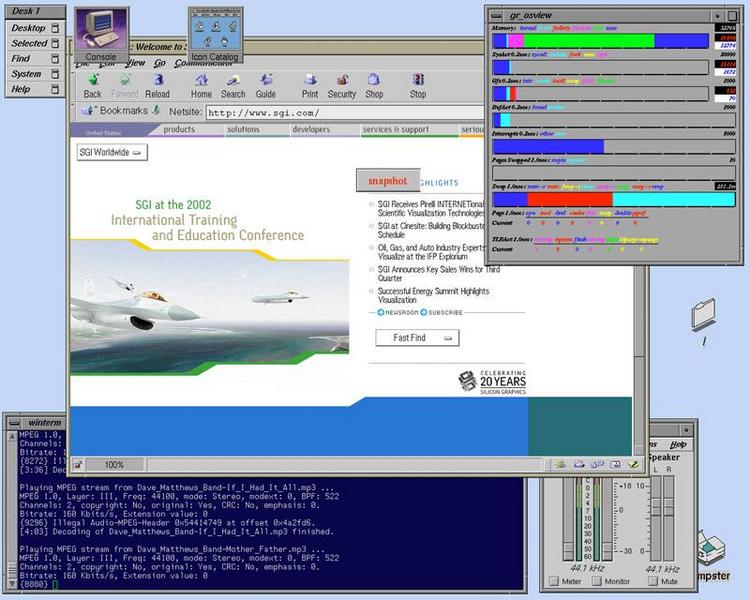Screen dimensions: 750x600
Task: Open the winterm window menu button
Action: (x=14, y=423)
